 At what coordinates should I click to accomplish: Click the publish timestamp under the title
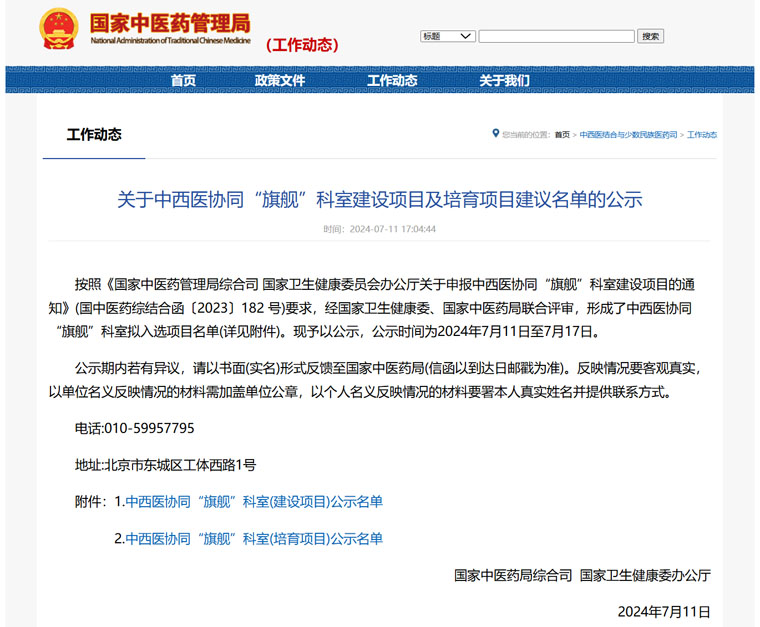[x=379, y=229]
